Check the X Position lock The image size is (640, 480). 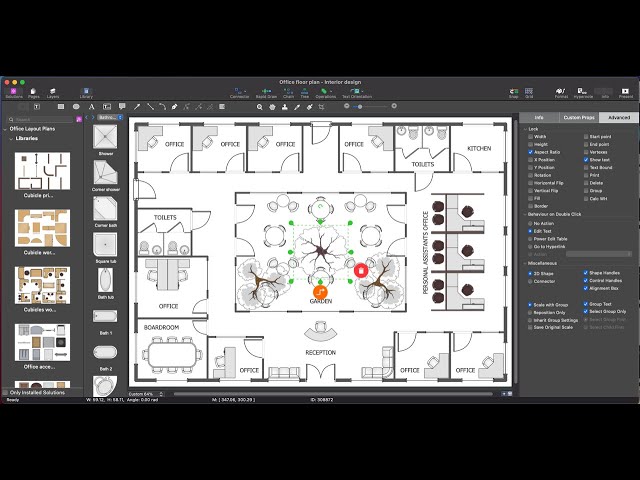coord(530,160)
